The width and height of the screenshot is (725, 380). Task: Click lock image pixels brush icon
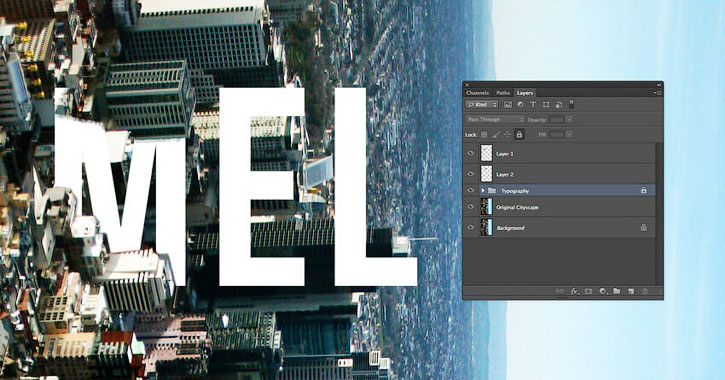496,135
